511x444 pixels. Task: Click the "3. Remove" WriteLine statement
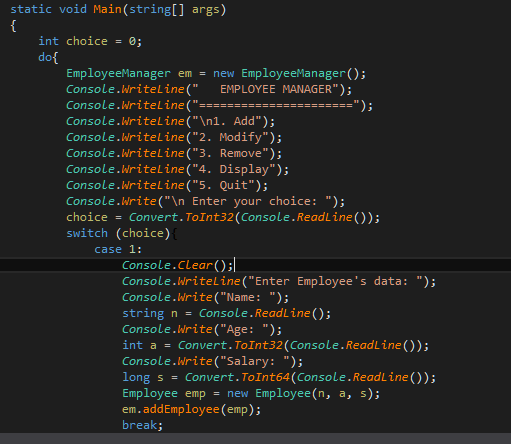pos(174,153)
